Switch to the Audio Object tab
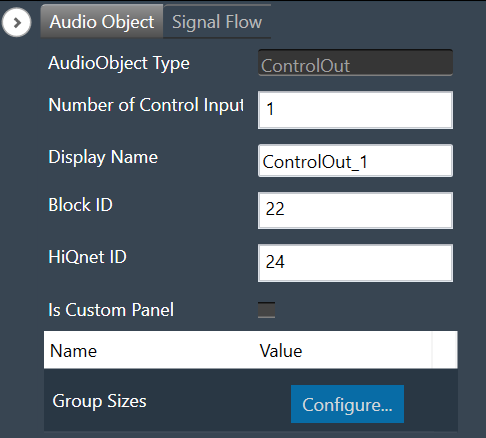This screenshot has width=486, height=438. coord(102,22)
